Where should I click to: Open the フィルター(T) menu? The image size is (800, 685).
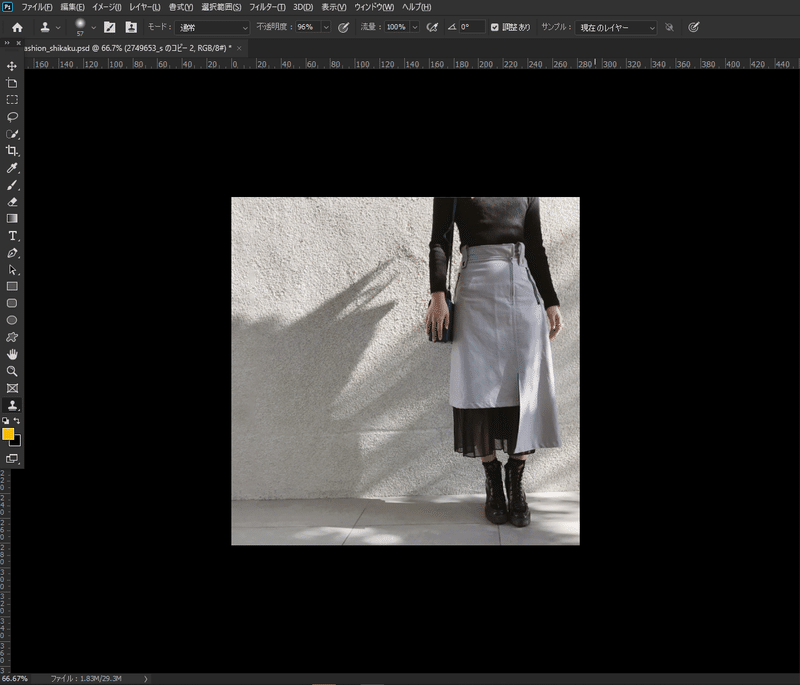coord(267,7)
